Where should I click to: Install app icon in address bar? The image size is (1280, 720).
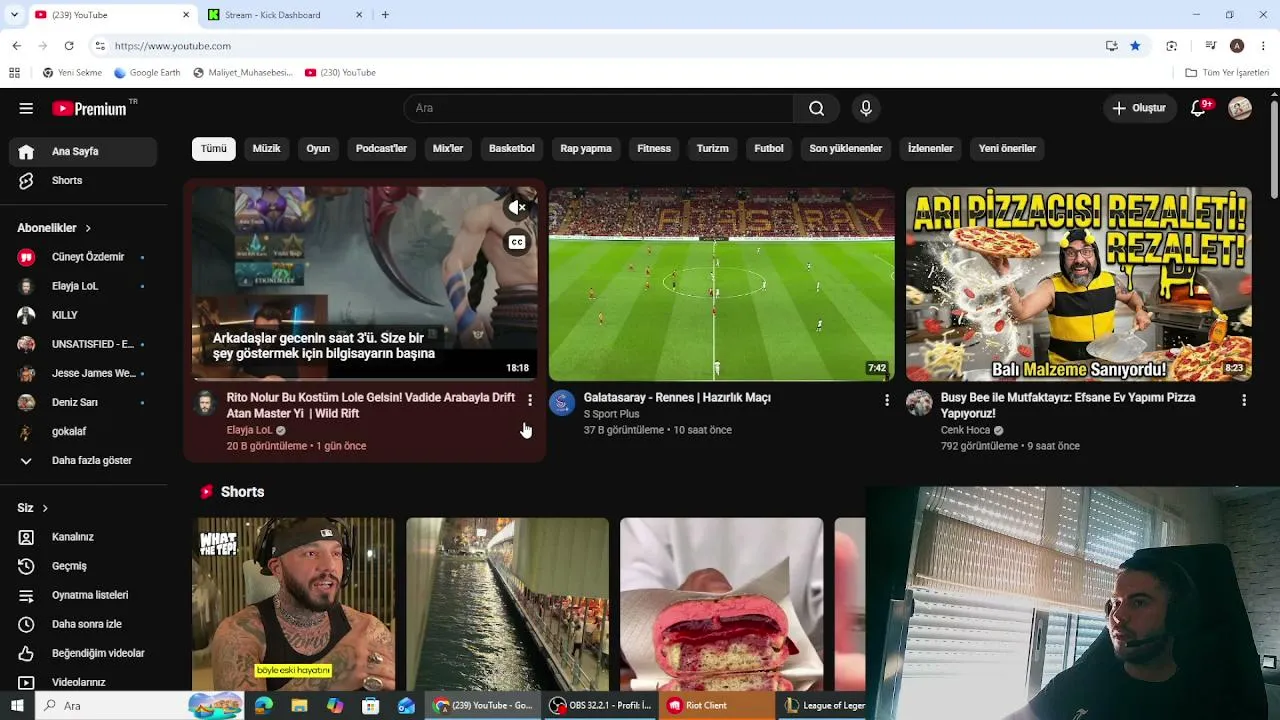1111,46
